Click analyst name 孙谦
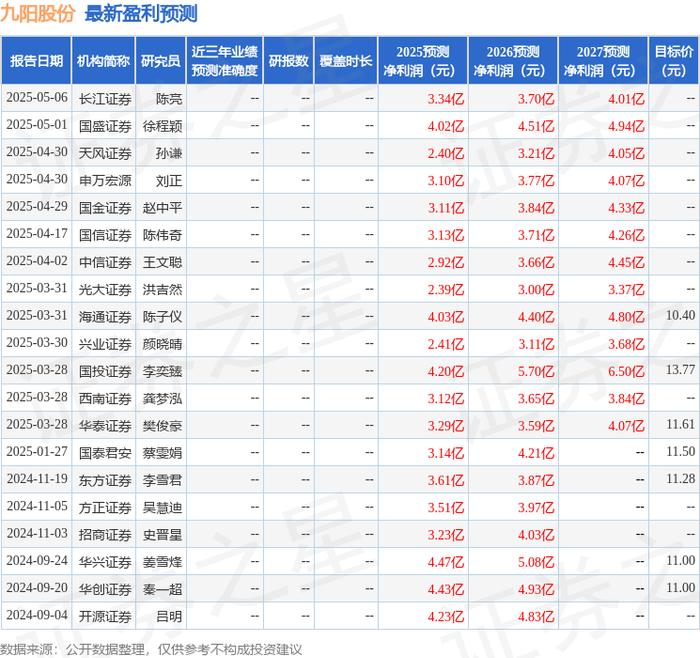 169,153
